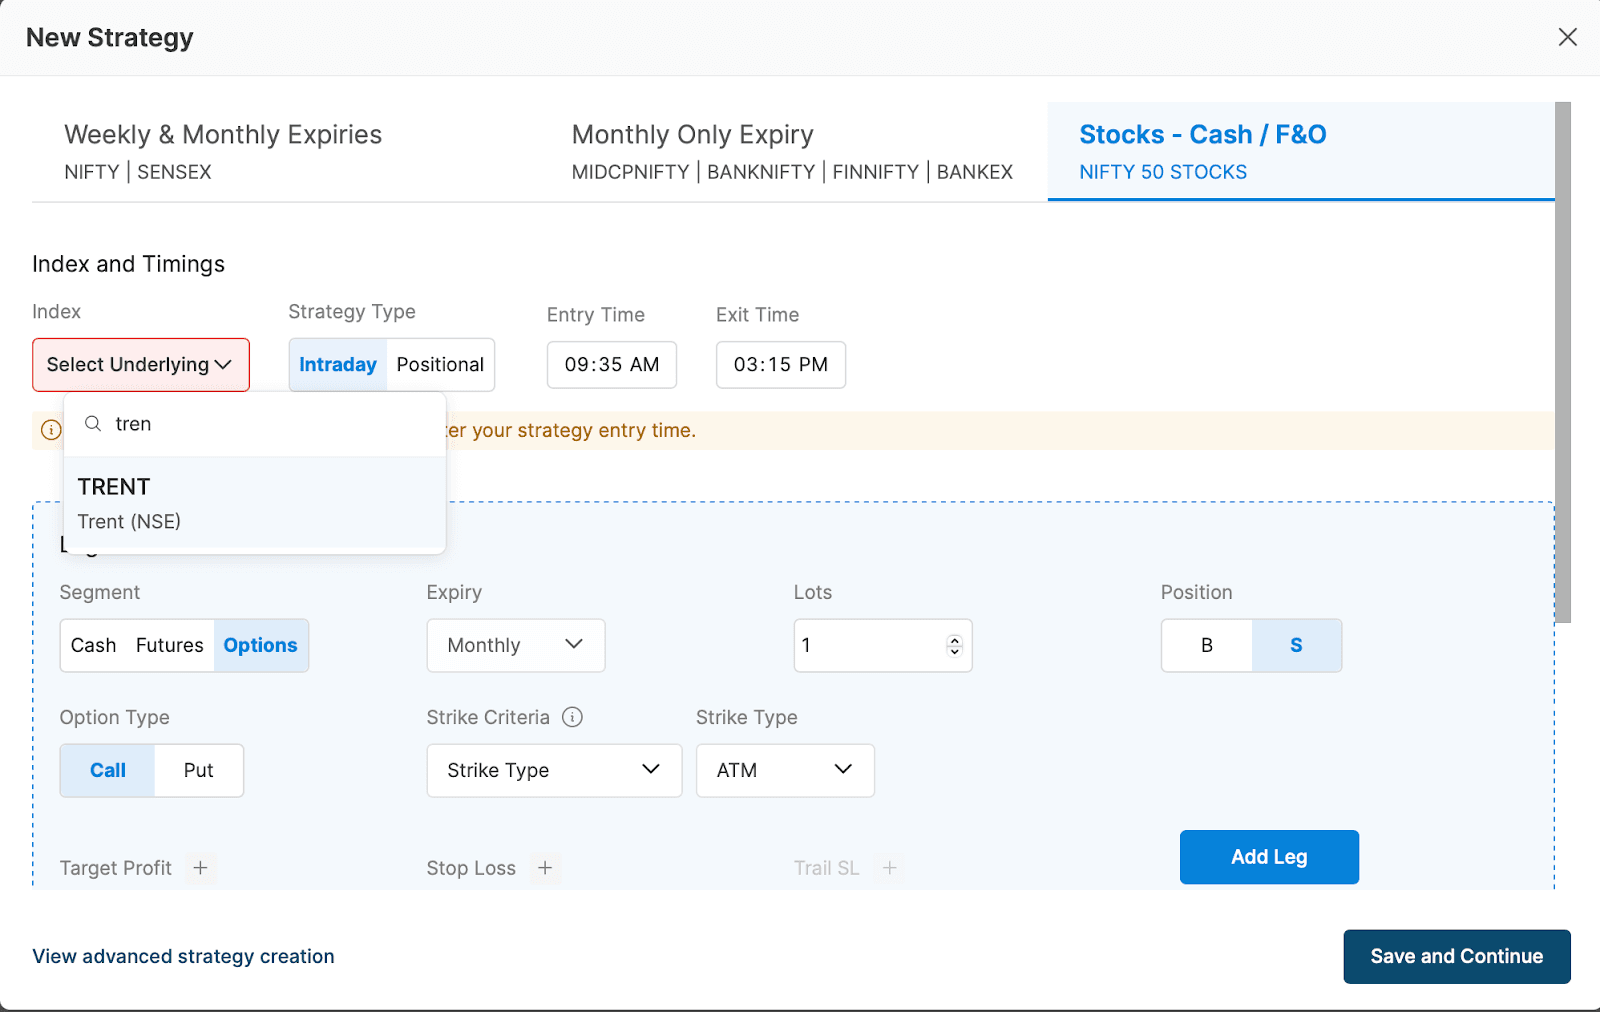Expand the Monthly expiry dropdown

515,645
